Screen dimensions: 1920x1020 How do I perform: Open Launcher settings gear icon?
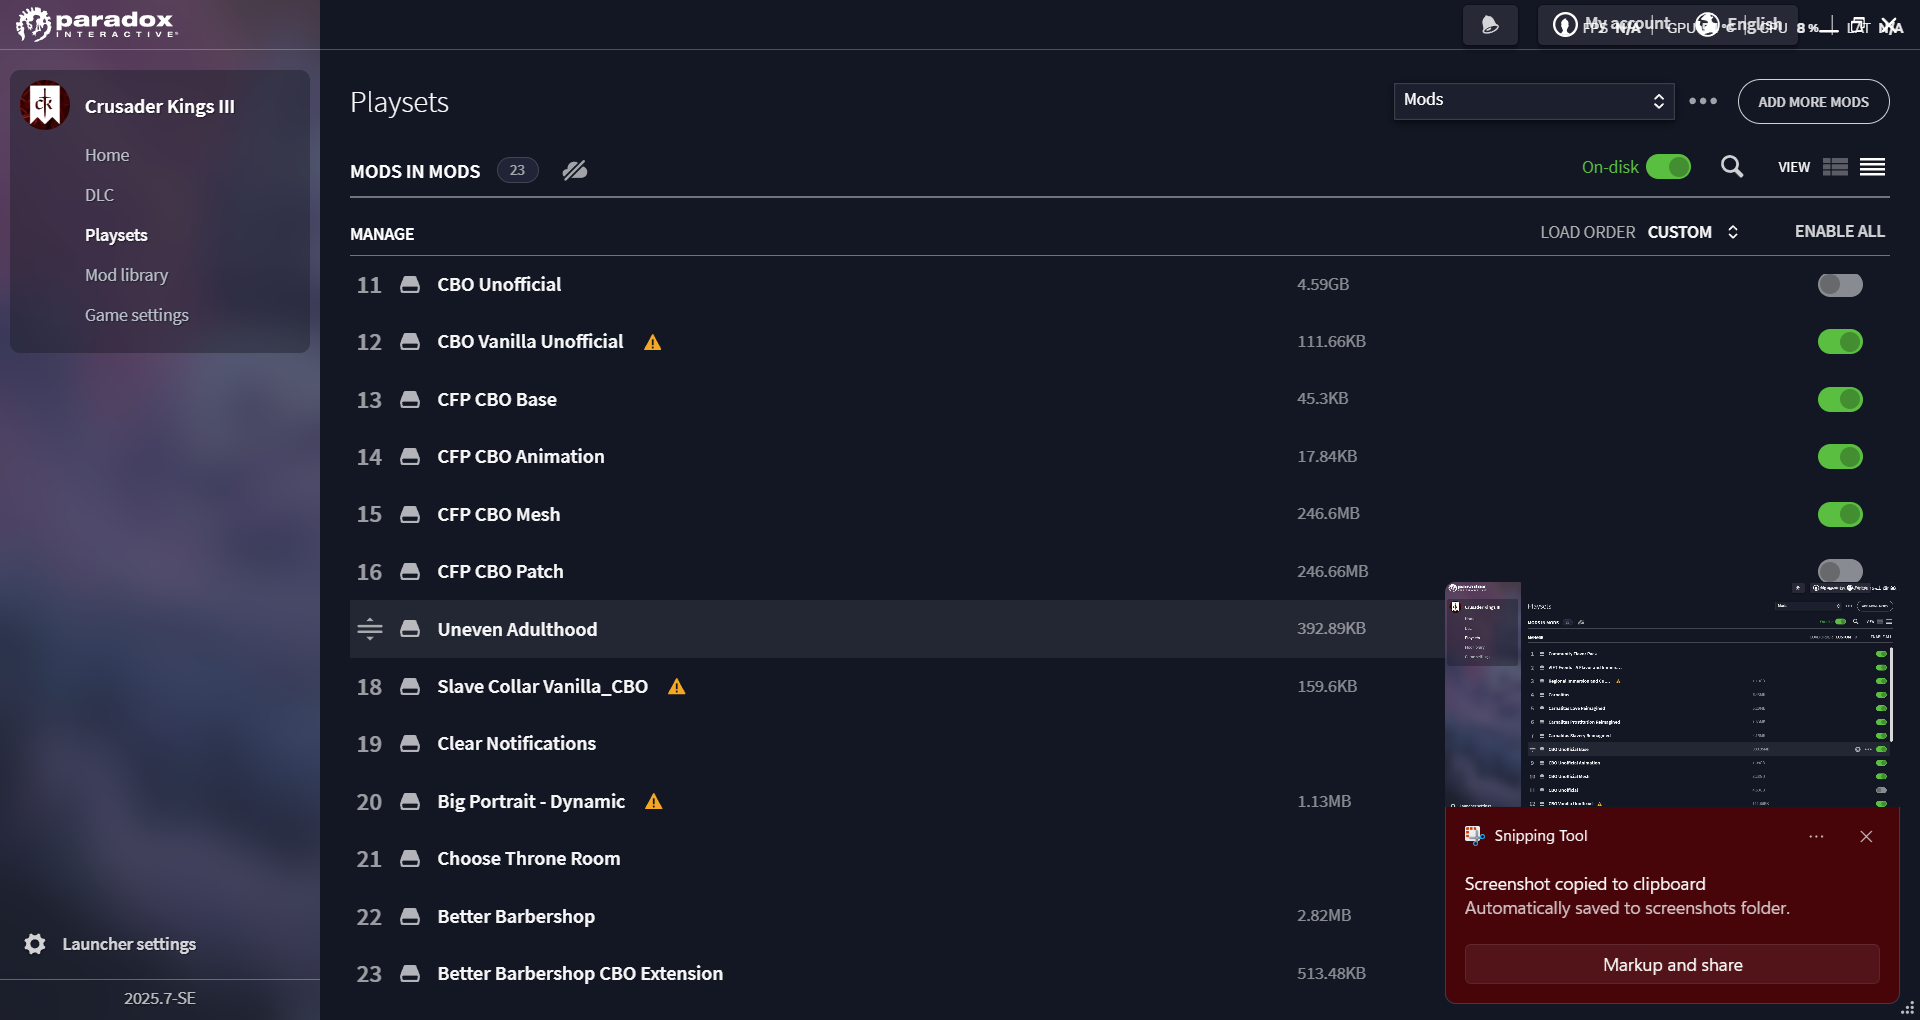[35, 944]
